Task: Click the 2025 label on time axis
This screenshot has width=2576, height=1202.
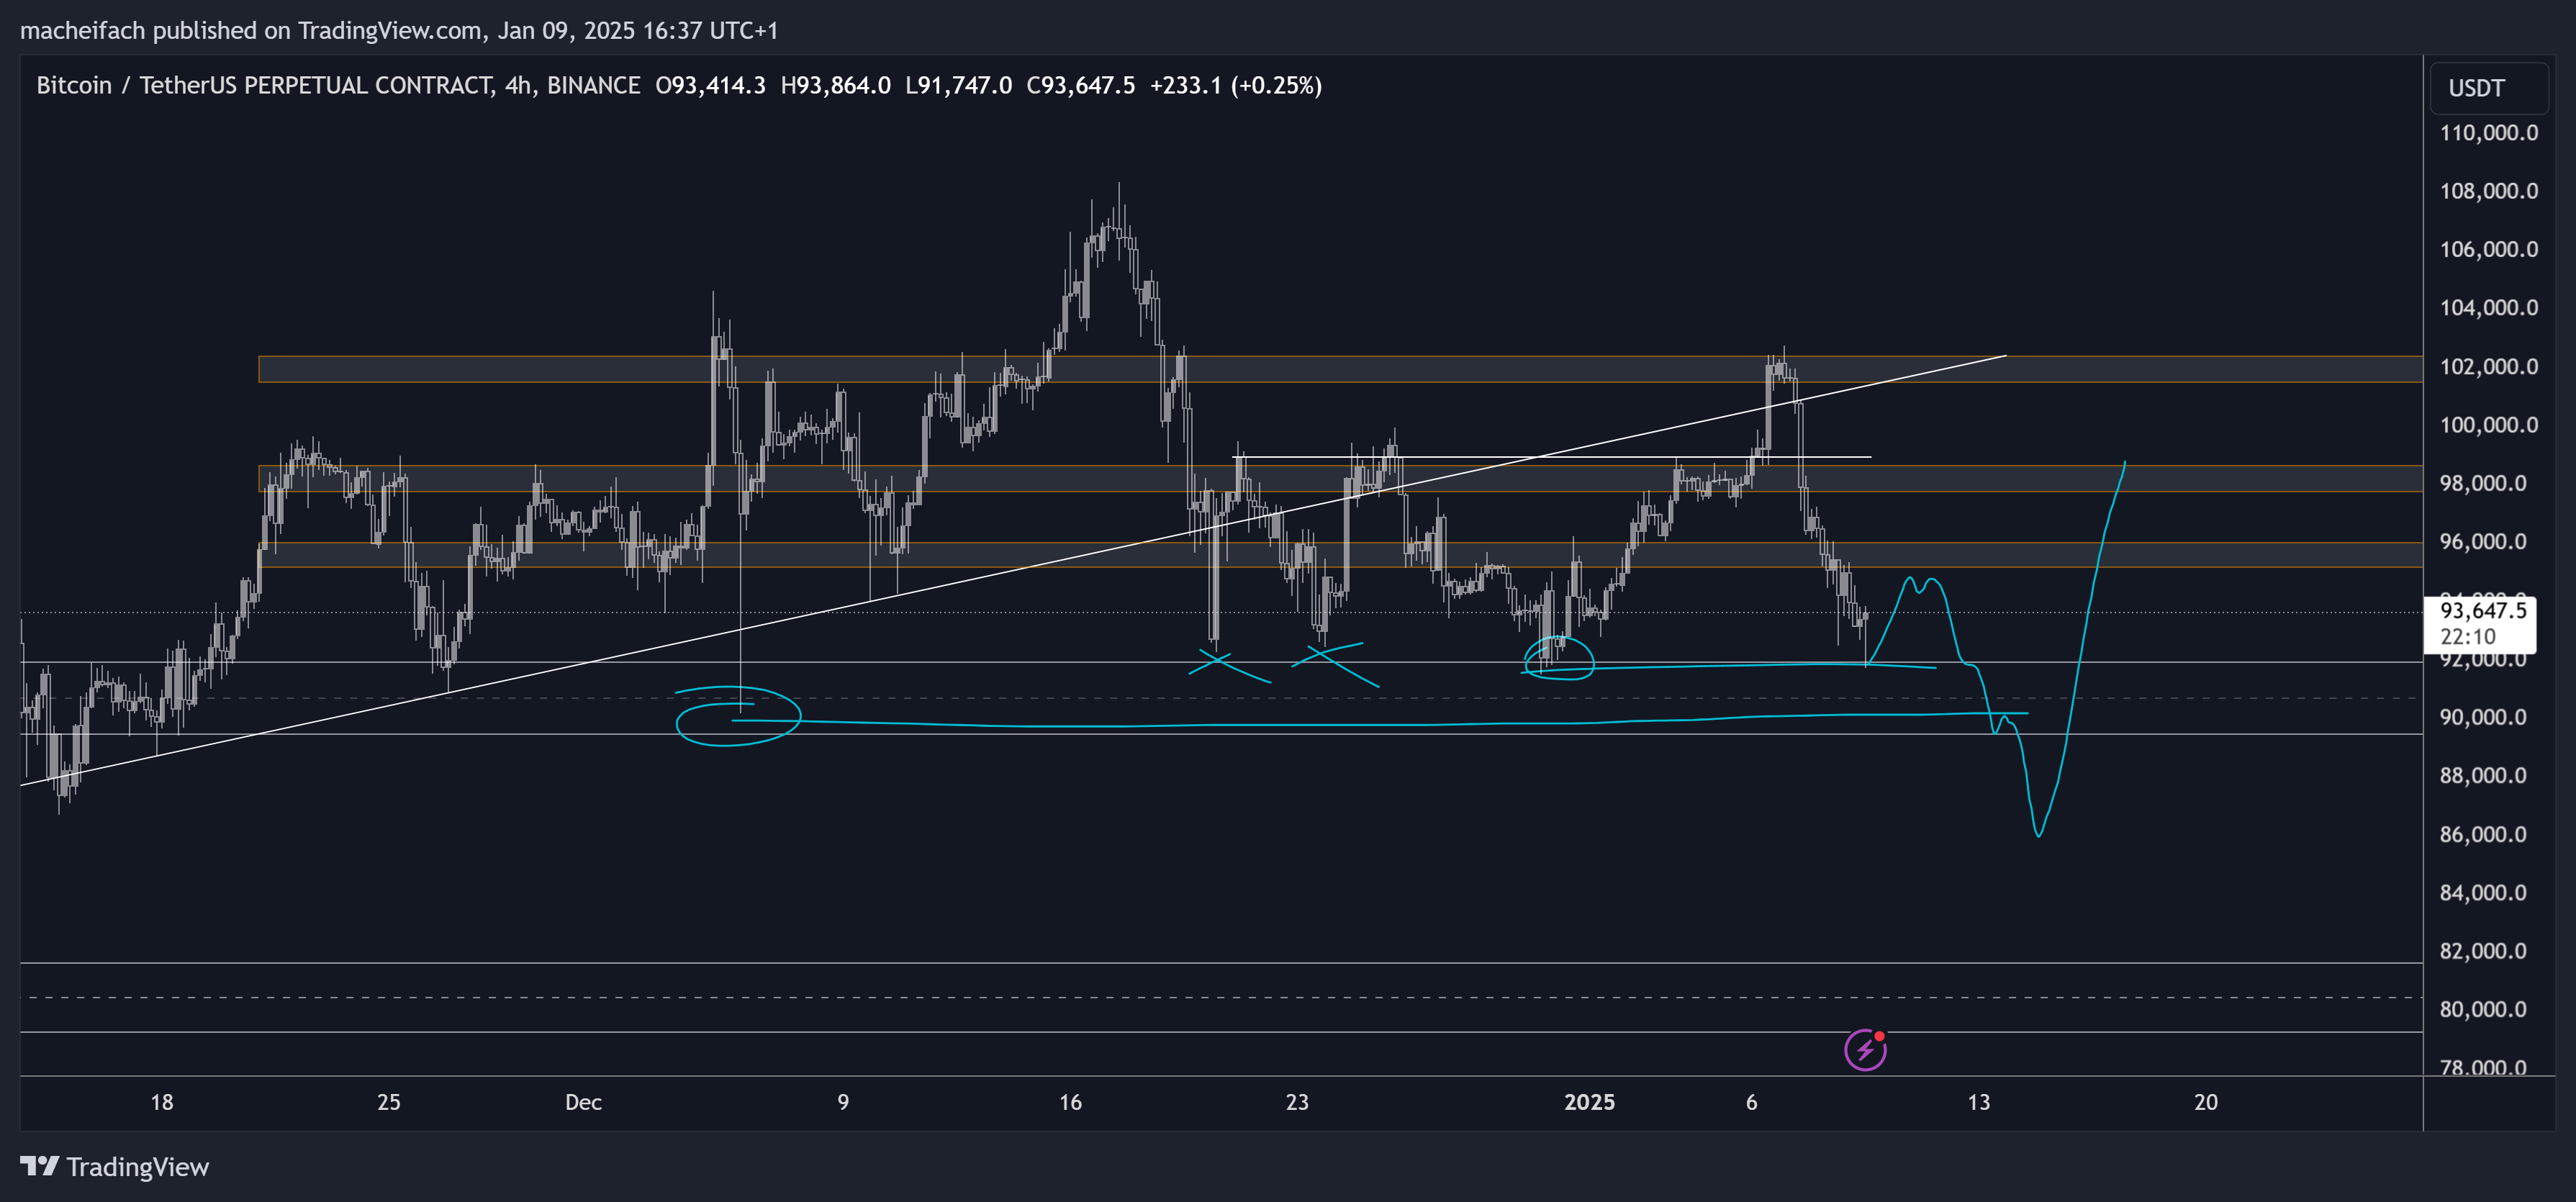Action: pyautogui.click(x=1589, y=1102)
